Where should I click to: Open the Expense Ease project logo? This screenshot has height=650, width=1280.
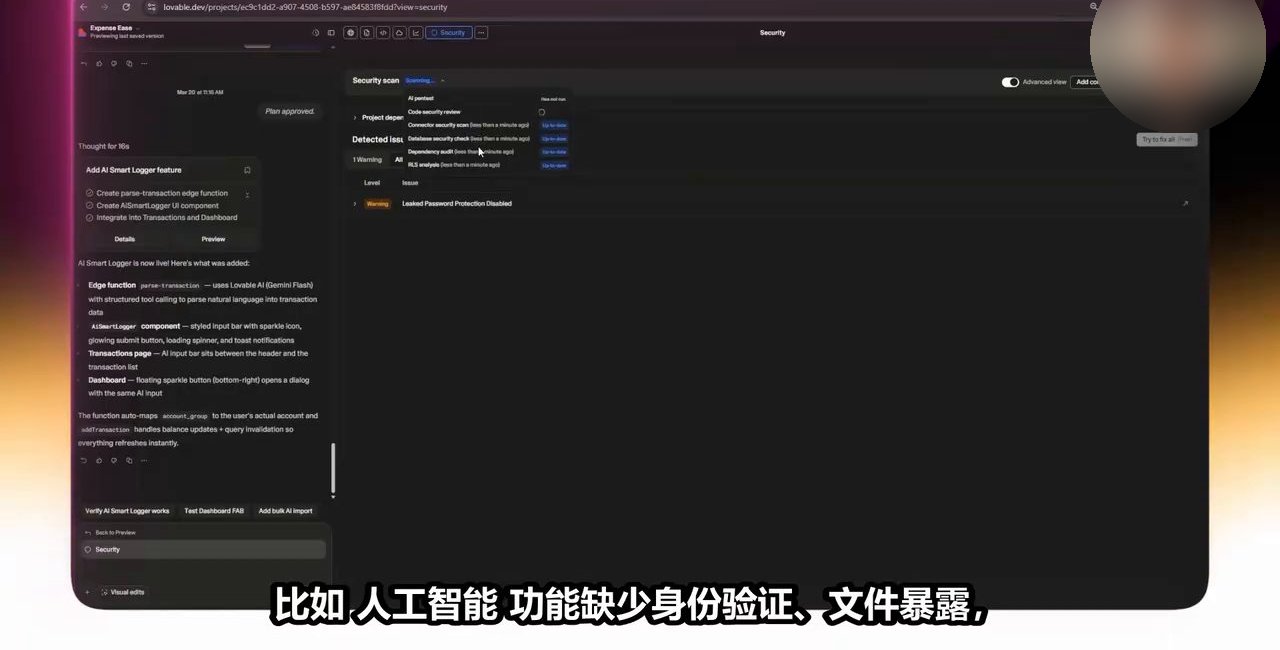[82, 32]
